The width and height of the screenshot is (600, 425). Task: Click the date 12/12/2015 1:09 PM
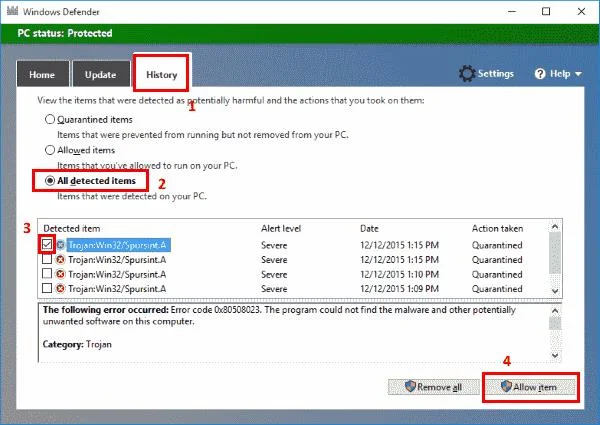(x=399, y=289)
